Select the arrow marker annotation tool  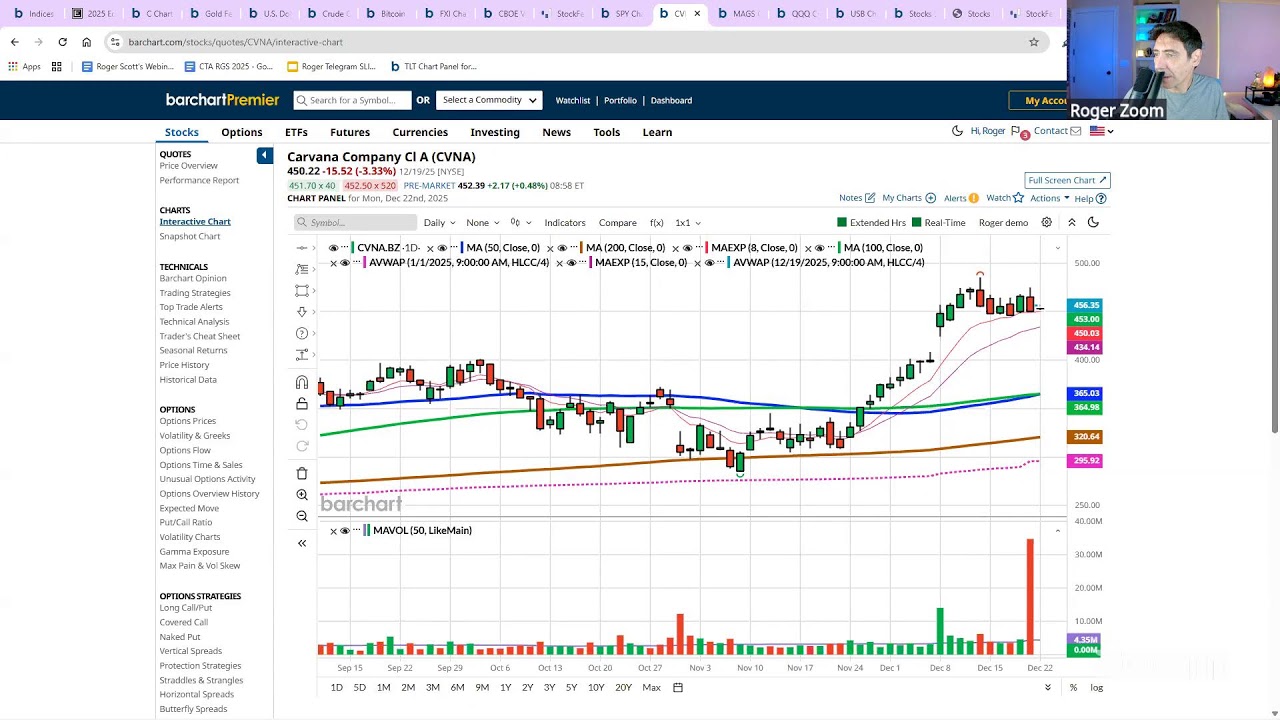302,312
